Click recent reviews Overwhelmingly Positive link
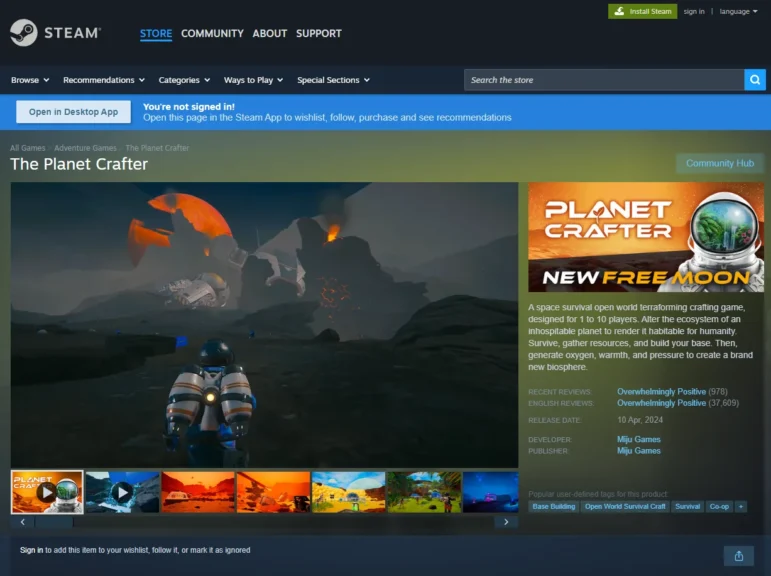 [x=661, y=392]
